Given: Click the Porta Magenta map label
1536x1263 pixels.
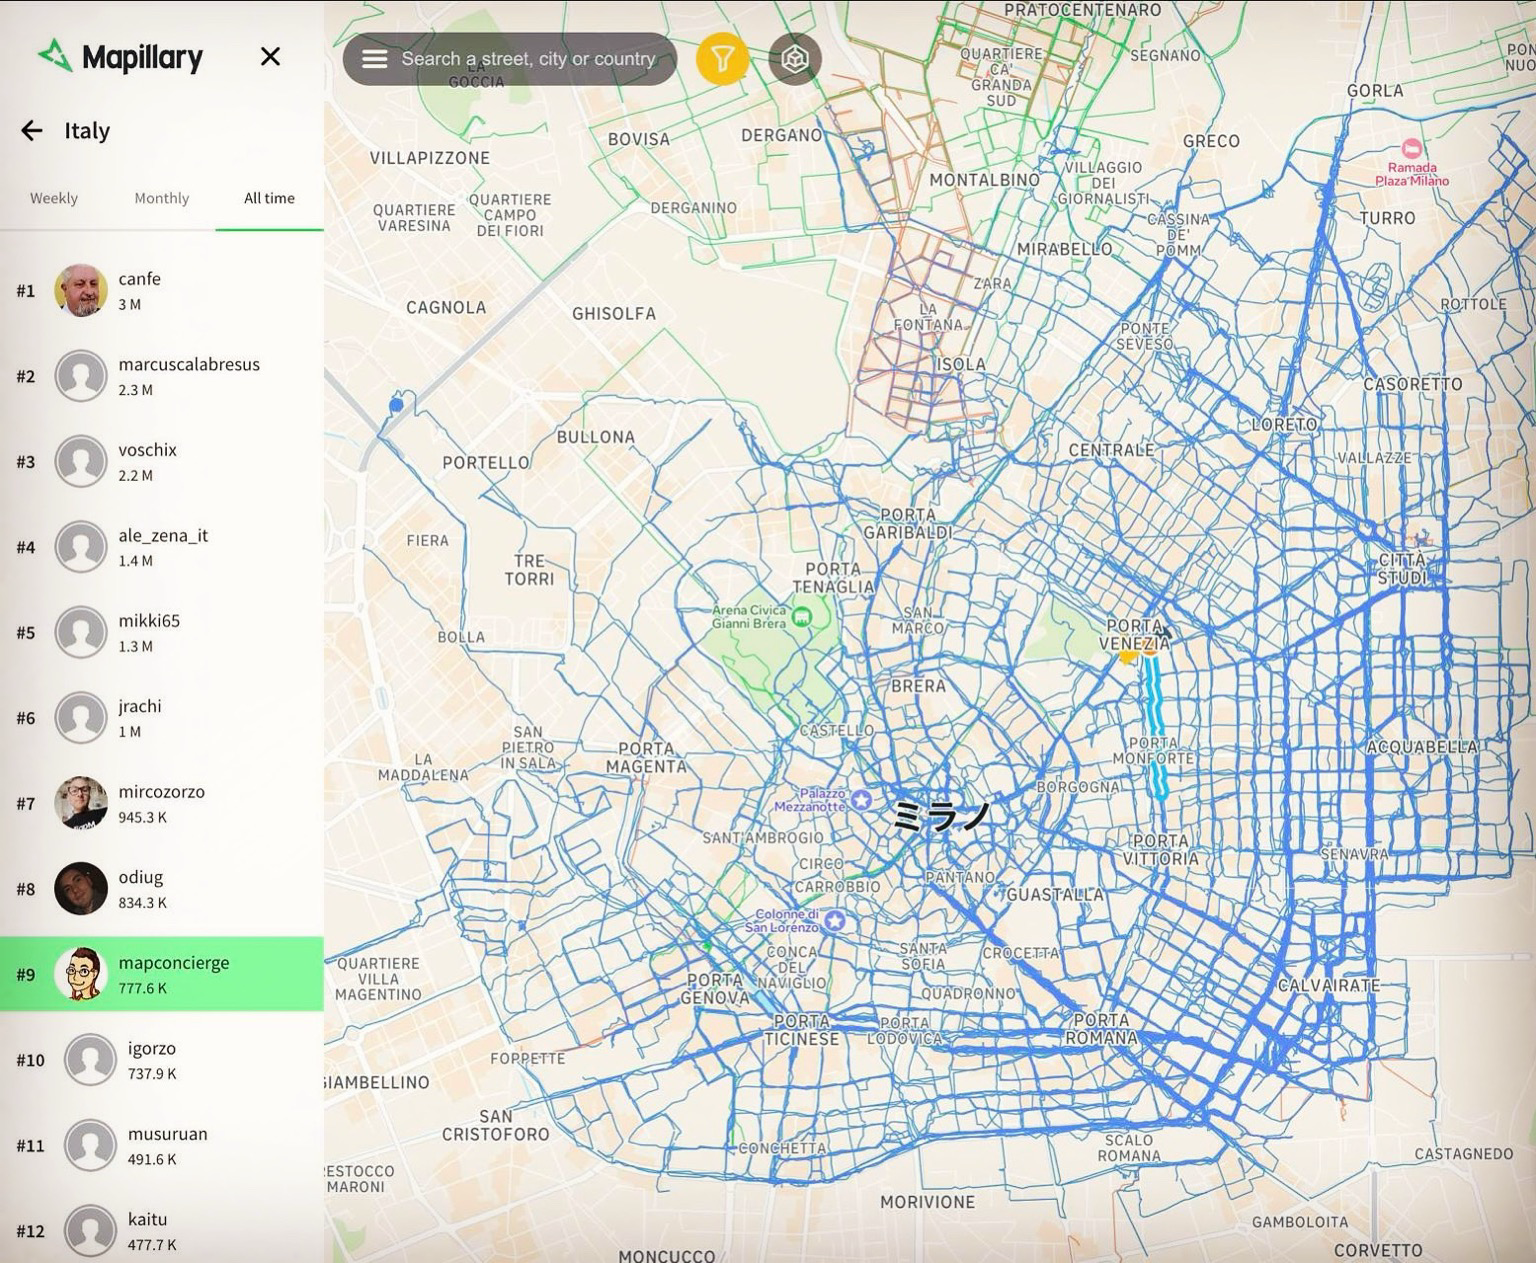Looking at the screenshot, I should pos(646,757).
